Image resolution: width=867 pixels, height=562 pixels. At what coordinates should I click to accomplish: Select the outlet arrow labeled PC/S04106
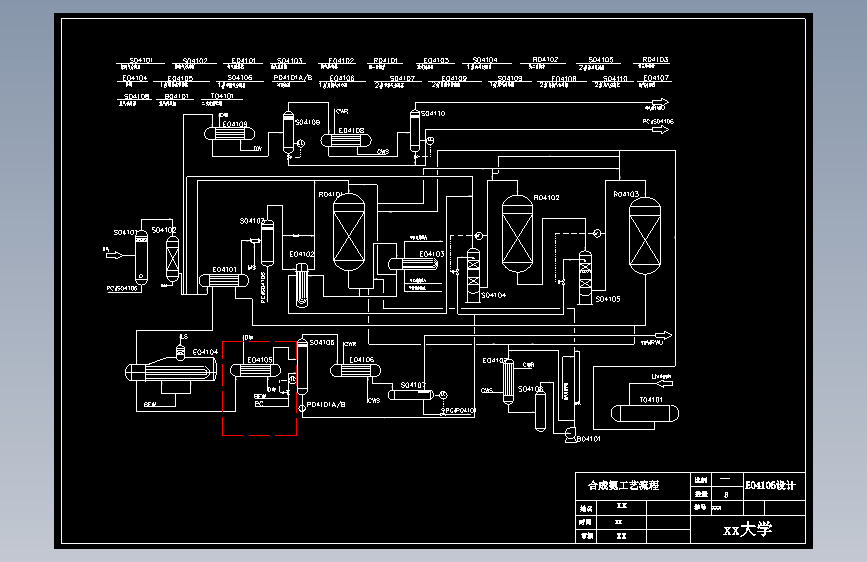[660, 129]
